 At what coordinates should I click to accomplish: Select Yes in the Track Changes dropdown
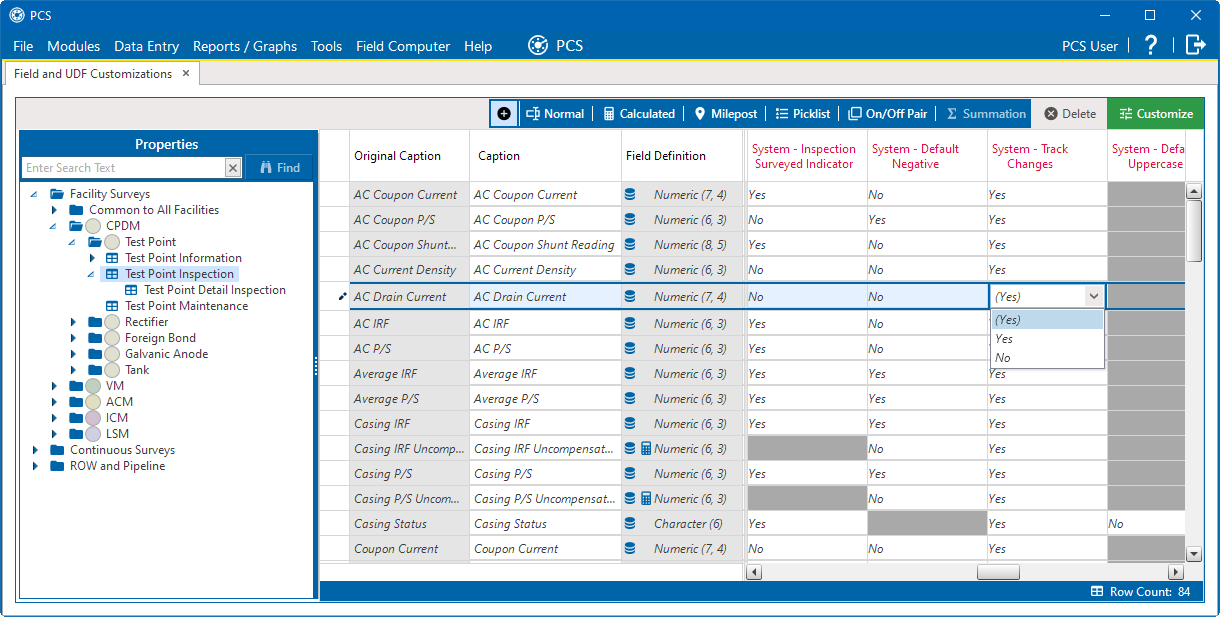pos(1003,338)
